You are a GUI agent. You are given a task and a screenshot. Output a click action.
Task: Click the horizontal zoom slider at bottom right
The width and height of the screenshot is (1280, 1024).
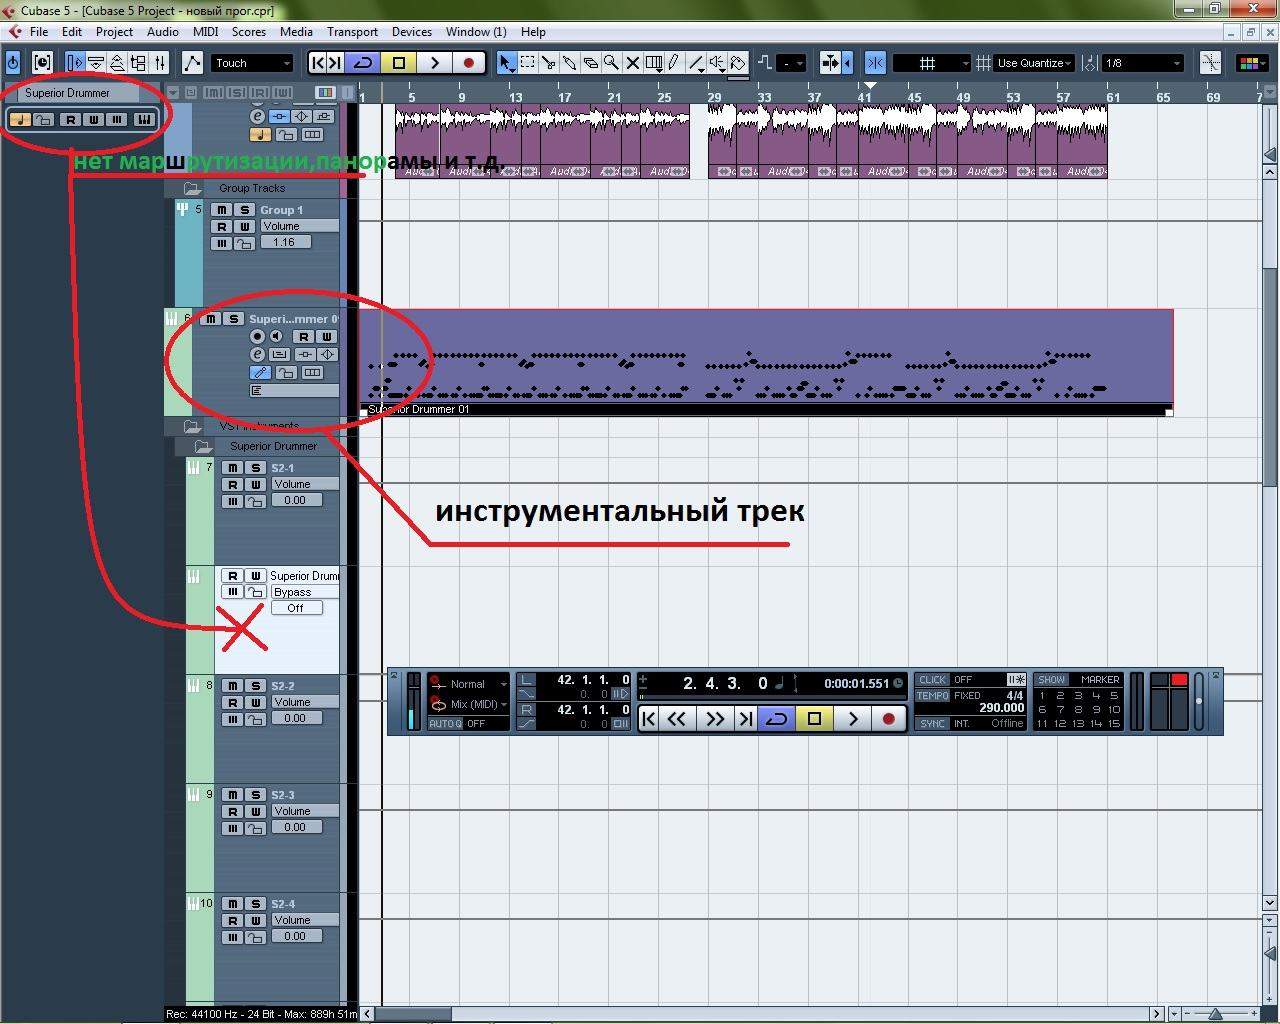pyautogui.click(x=1215, y=1014)
